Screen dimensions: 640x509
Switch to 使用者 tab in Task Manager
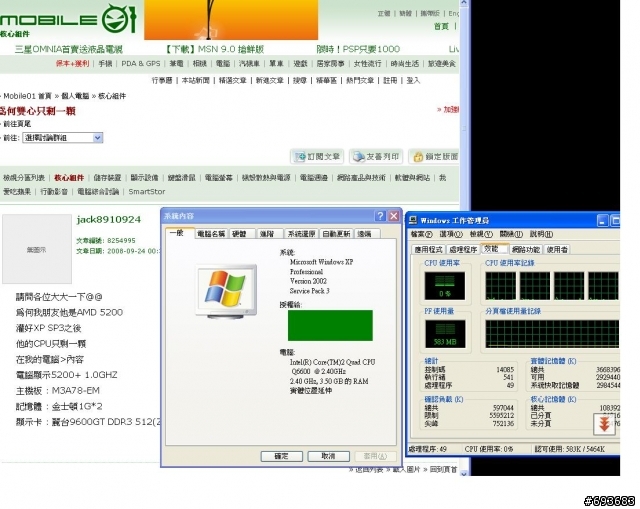(557, 250)
